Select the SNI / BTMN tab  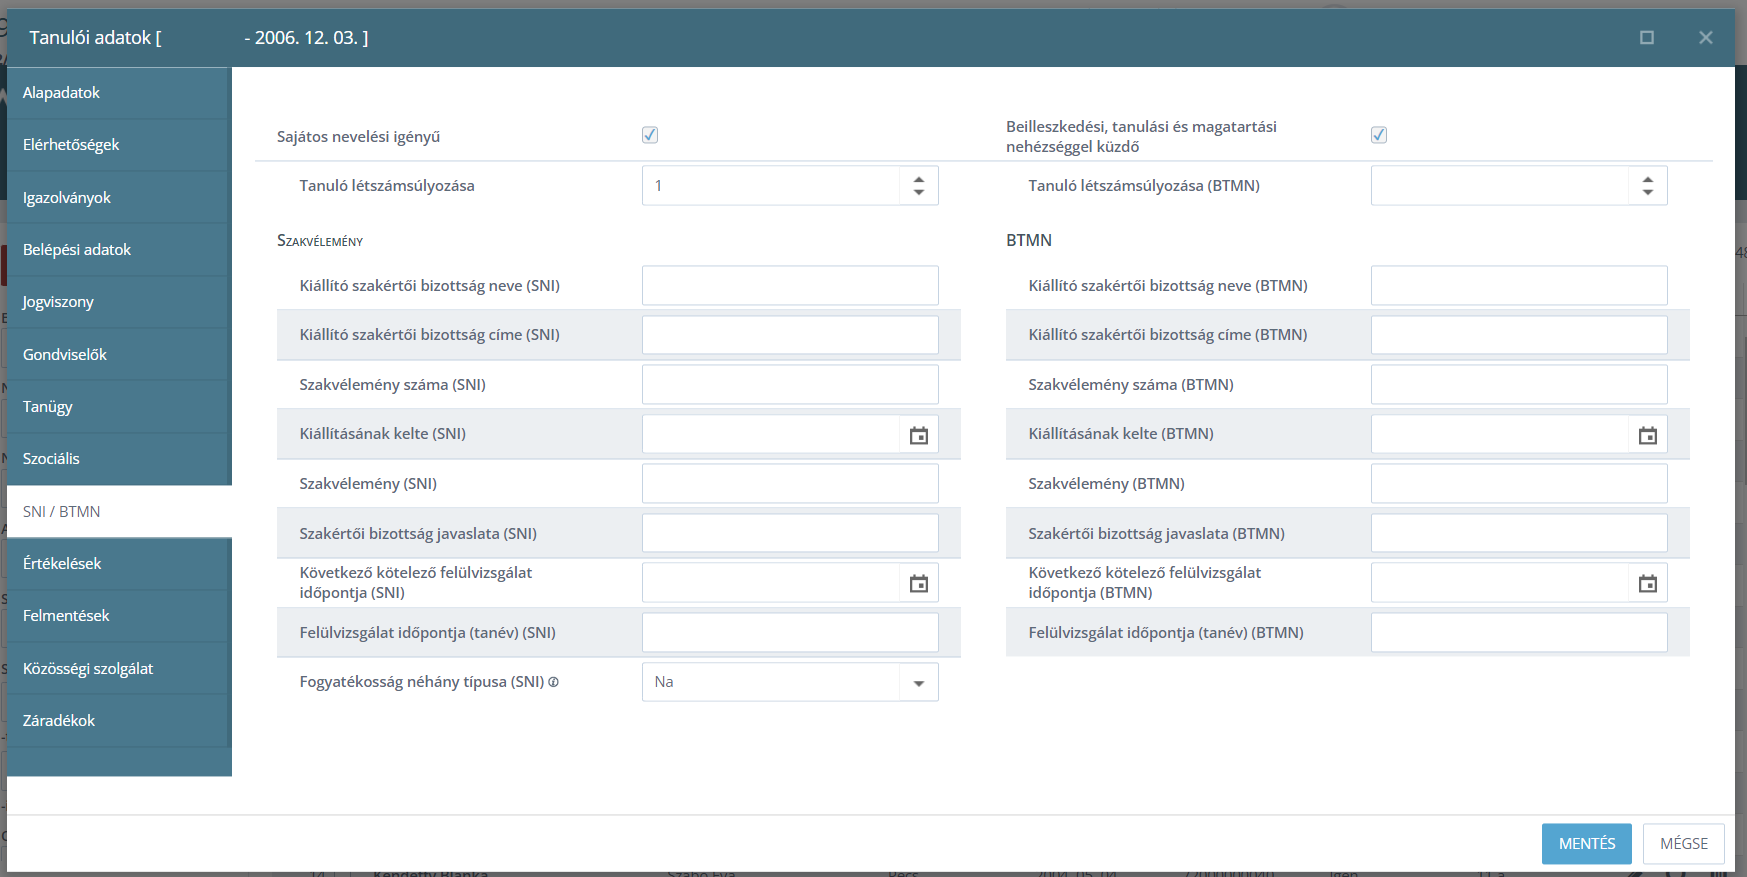tap(119, 512)
